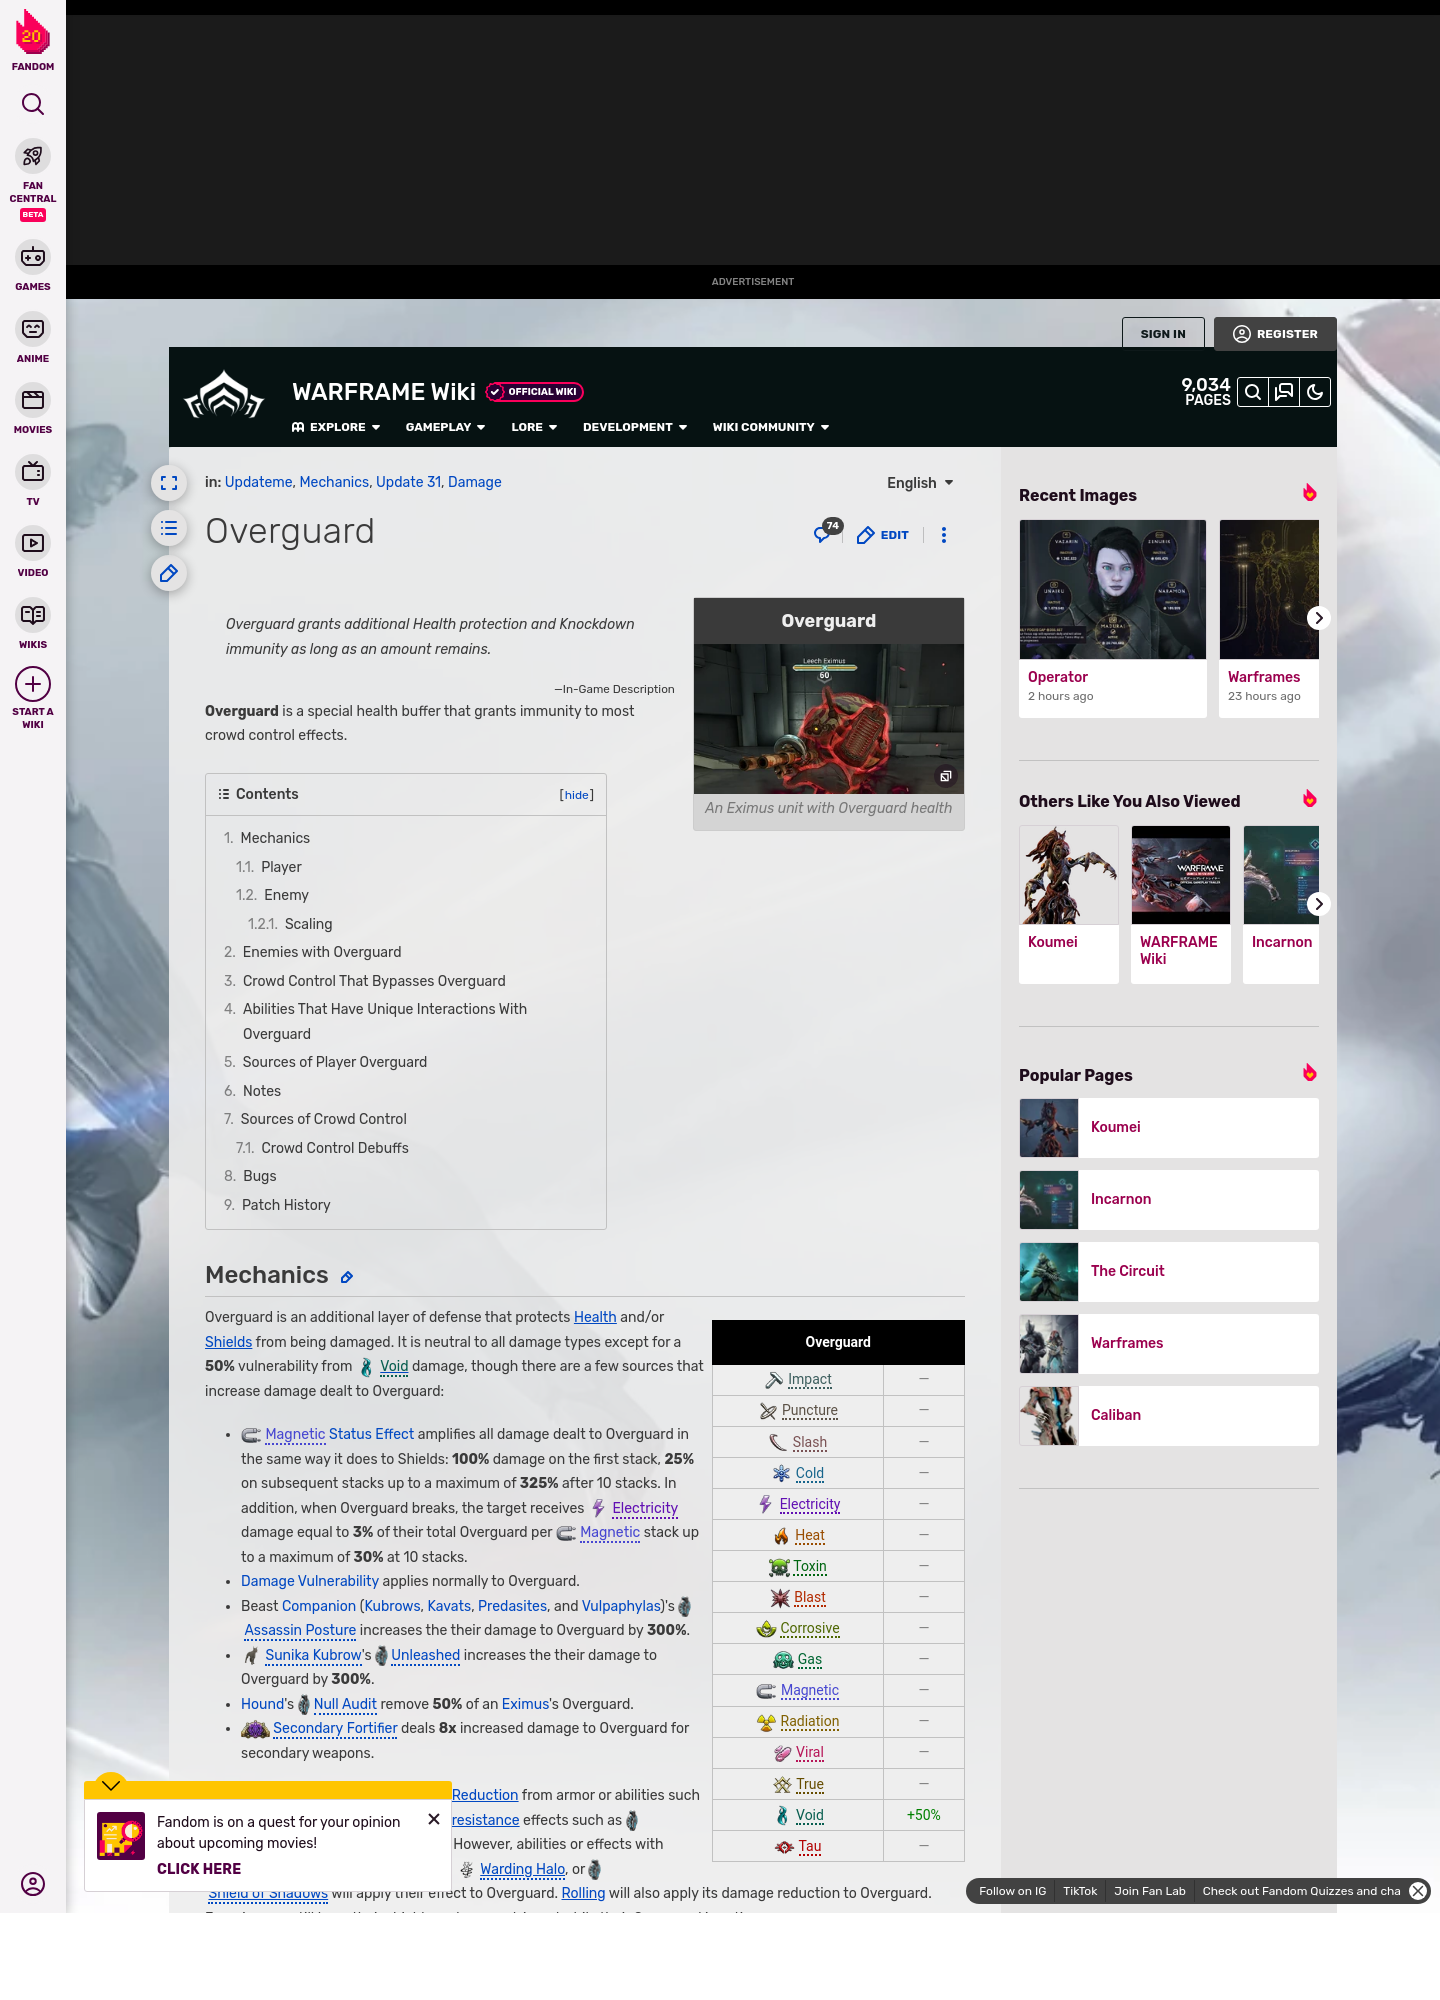Open The Circuit popular page
The image size is (1440, 2000).
[x=1169, y=1271]
